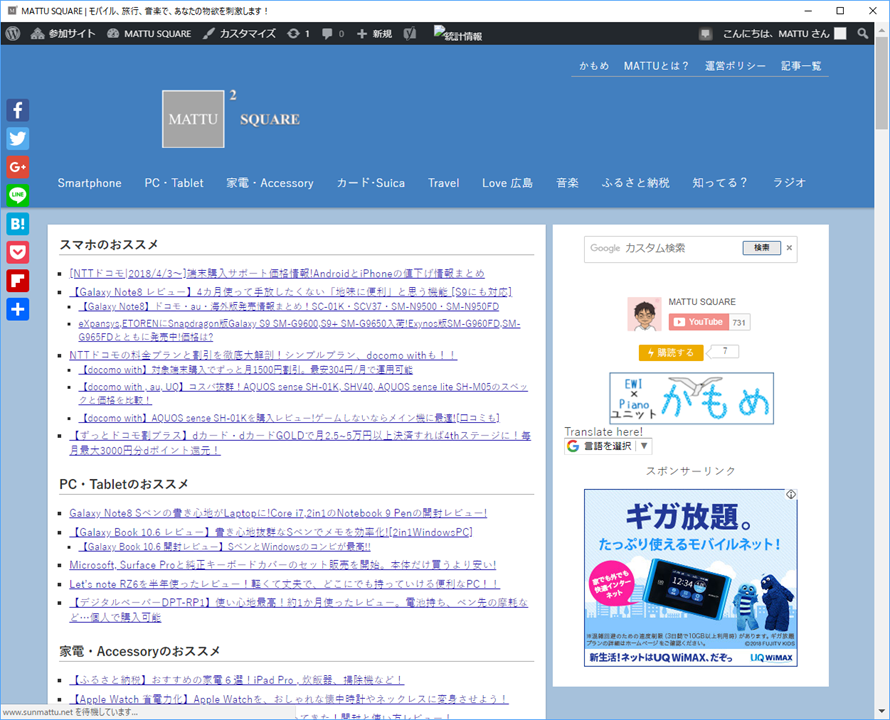
Task: Open MATTUとは？ about page
Action: pyautogui.click(x=656, y=66)
